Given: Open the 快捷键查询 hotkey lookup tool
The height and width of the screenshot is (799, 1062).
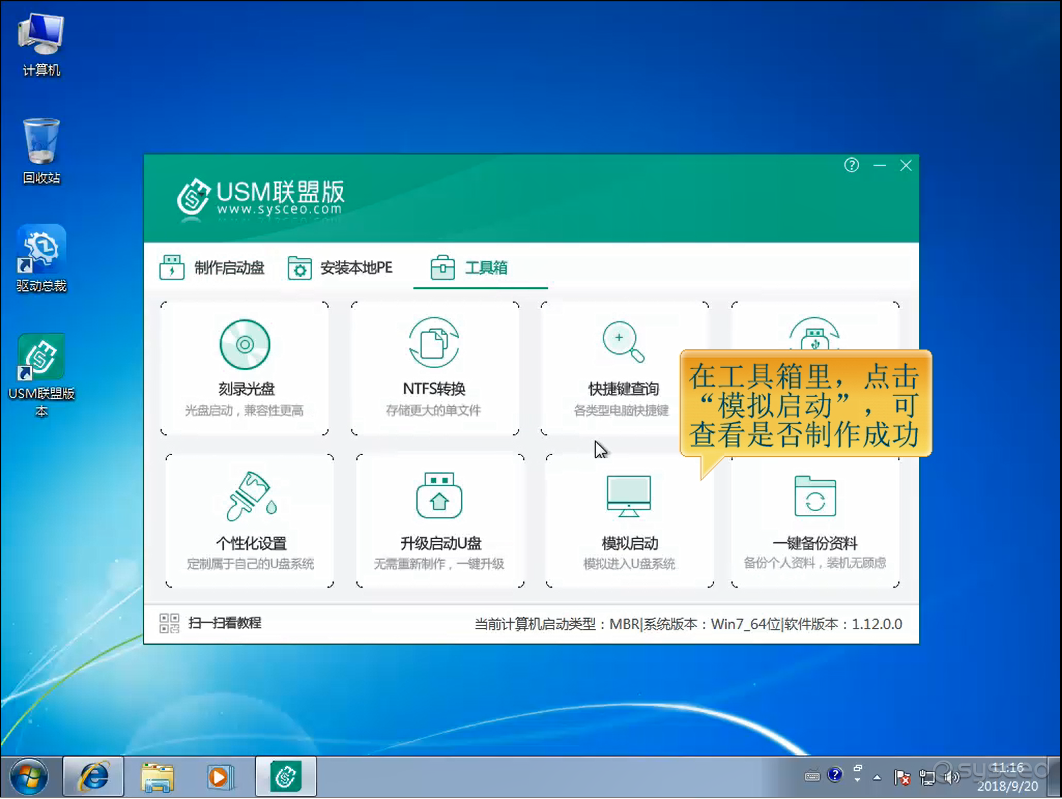Looking at the screenshot, I should click(624, 368).
